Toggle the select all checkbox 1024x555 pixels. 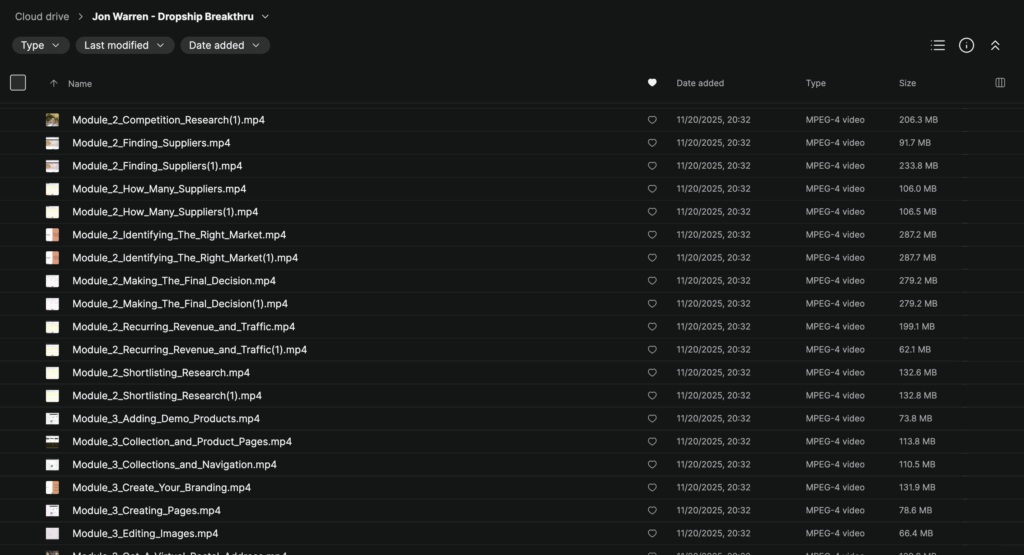[x=18, y=83]
